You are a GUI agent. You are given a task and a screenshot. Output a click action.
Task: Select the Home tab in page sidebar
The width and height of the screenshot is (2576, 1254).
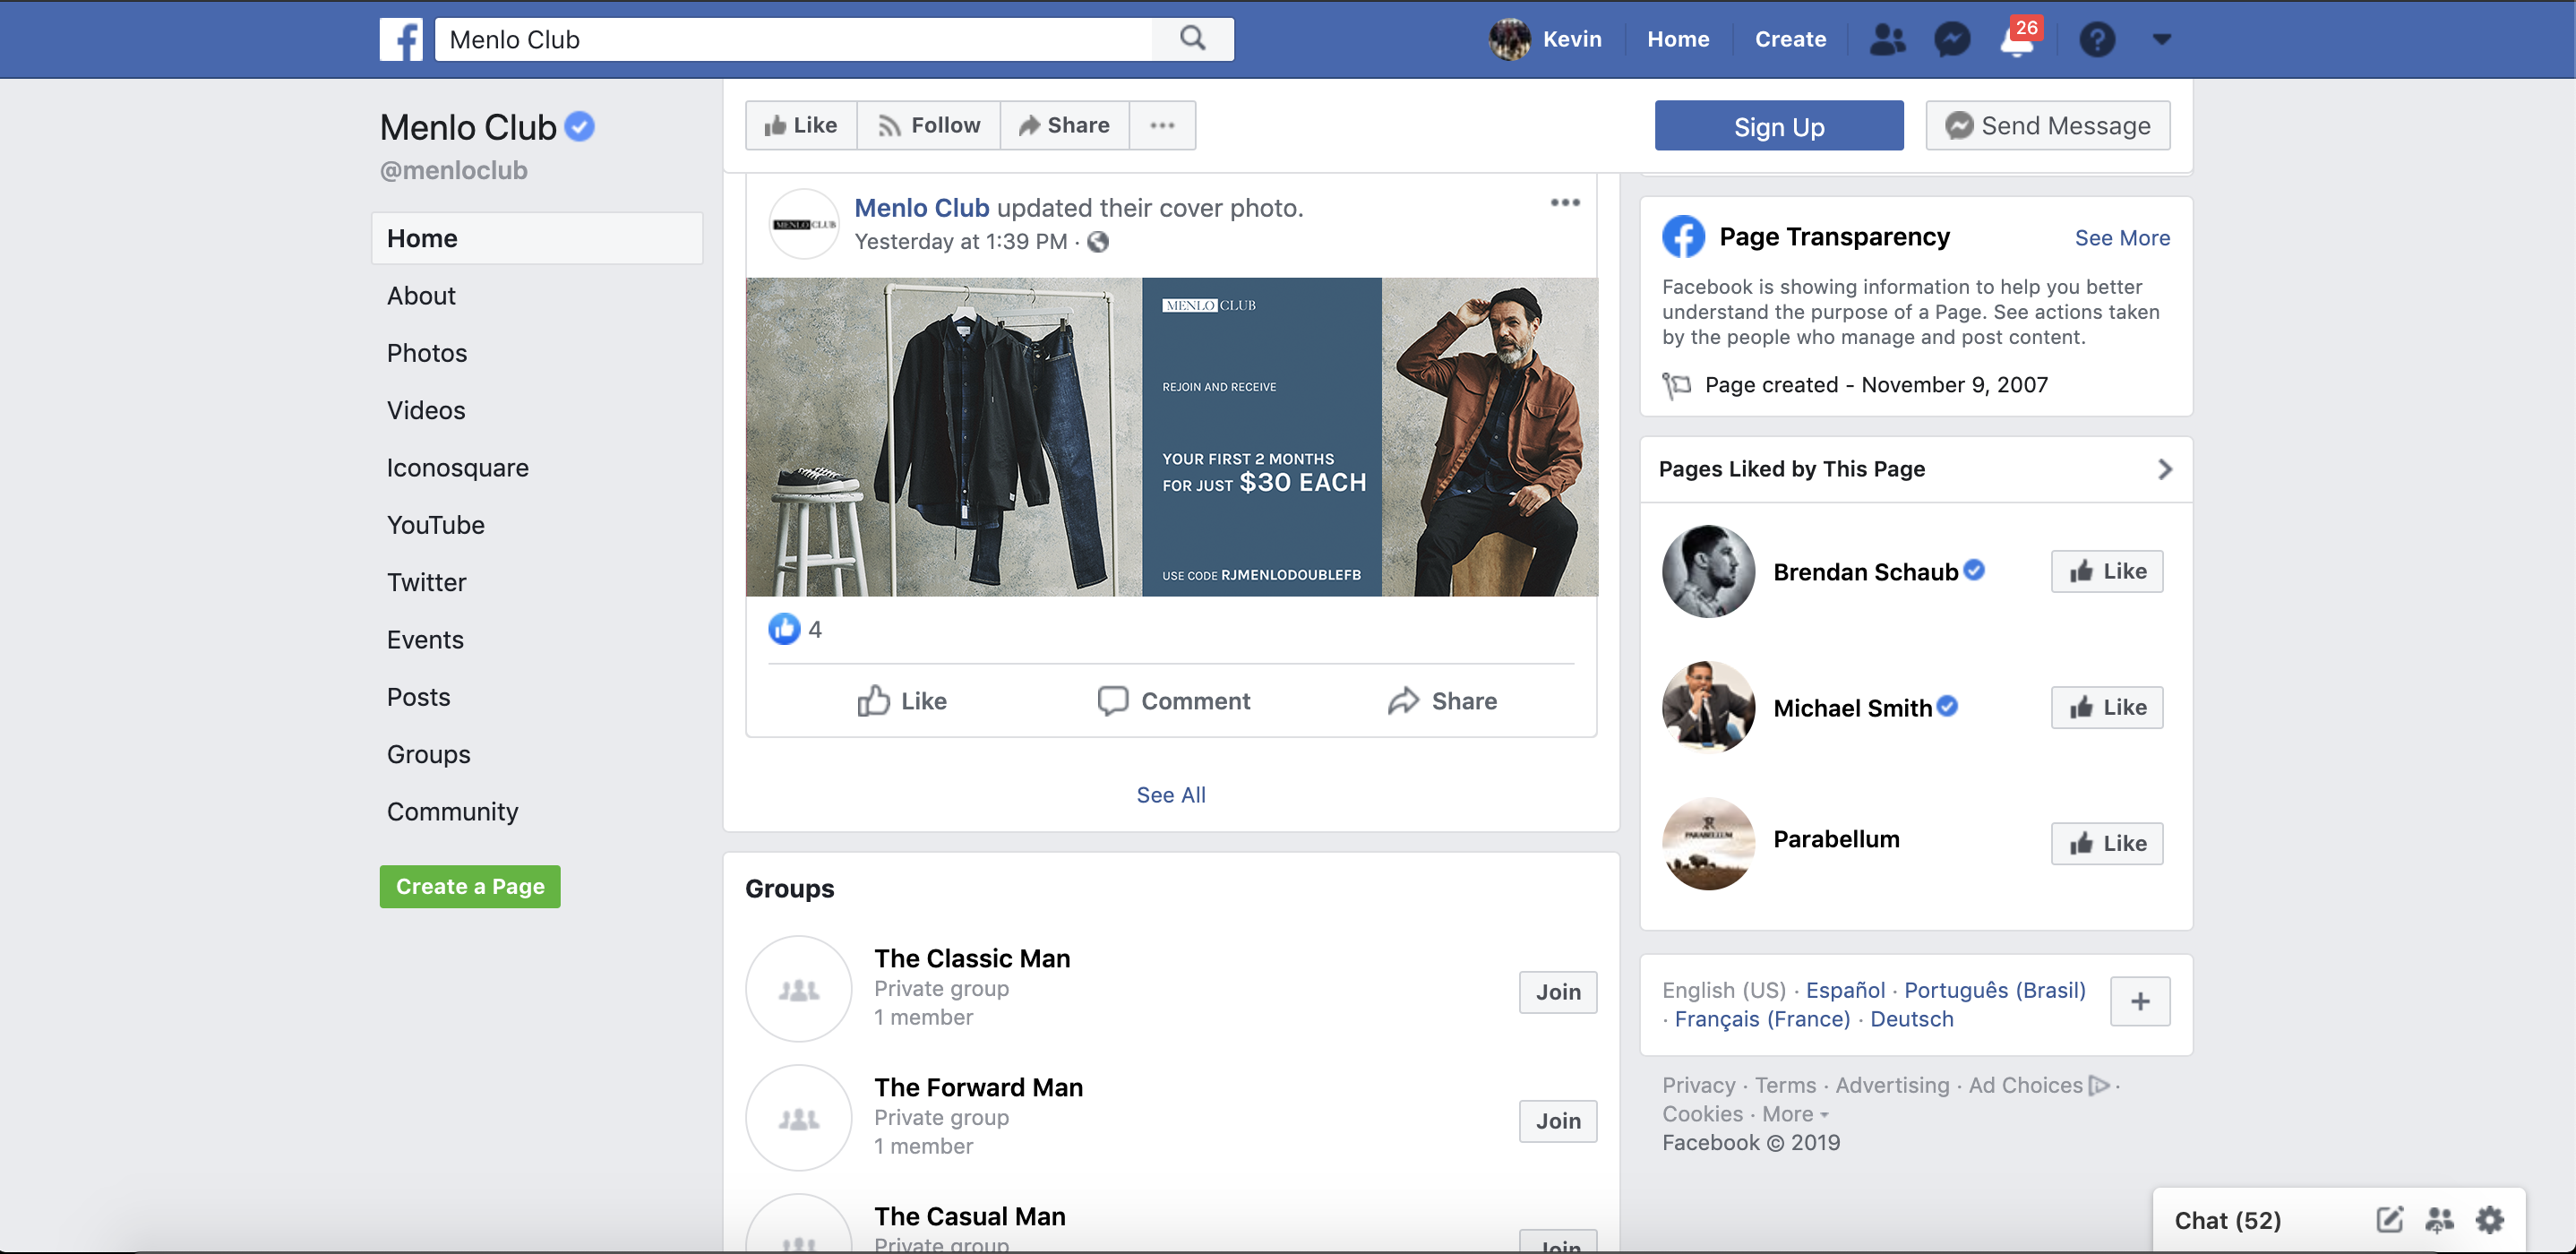click(x=537, y=238)
